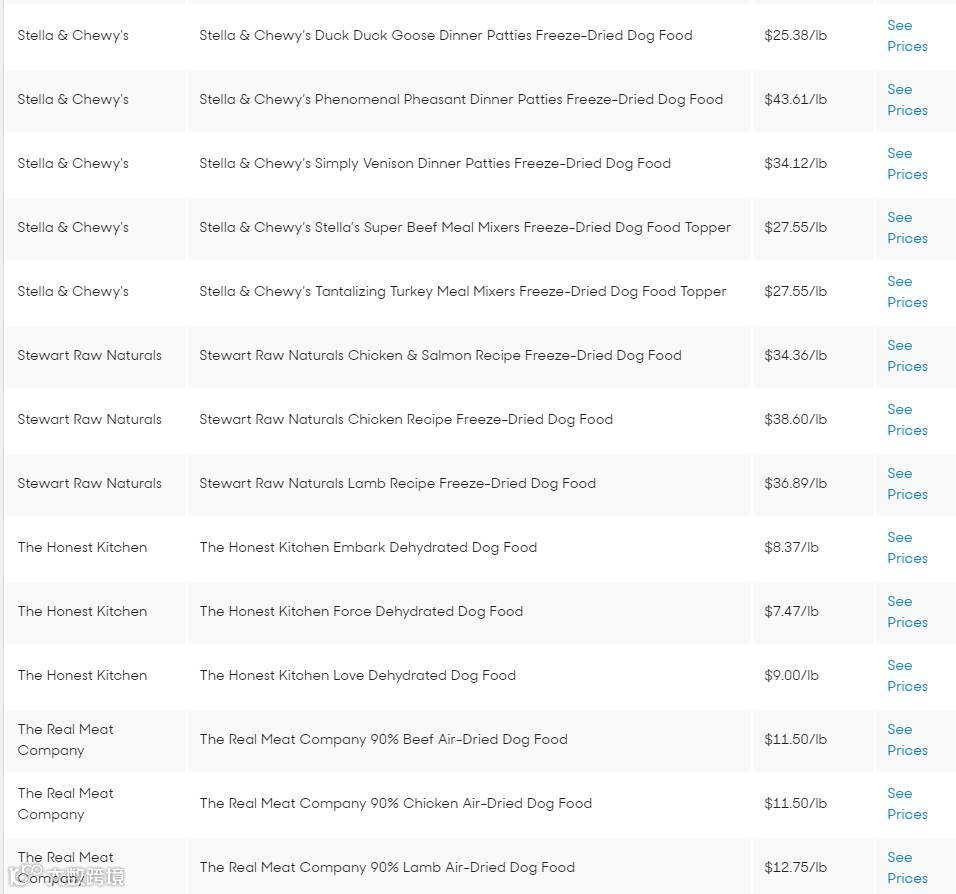Image resolution: width=956 pixels, height=894 pixels.
Task: Open See Prices for Tantalizing Turkey Meal Mixers
Action: [907, 292]
